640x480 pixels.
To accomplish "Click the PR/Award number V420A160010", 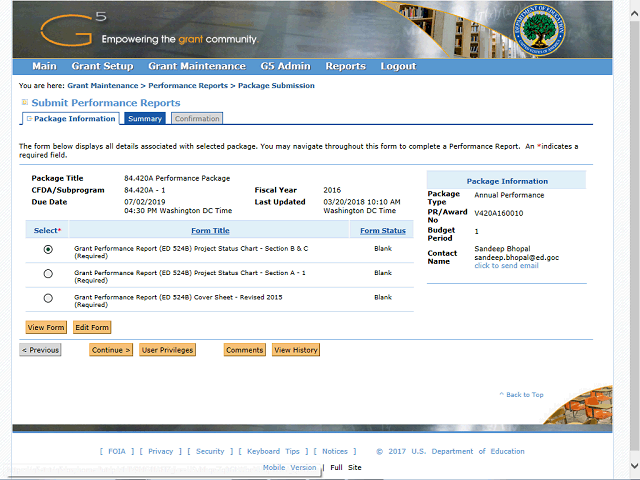I will (x=498, y=213).
